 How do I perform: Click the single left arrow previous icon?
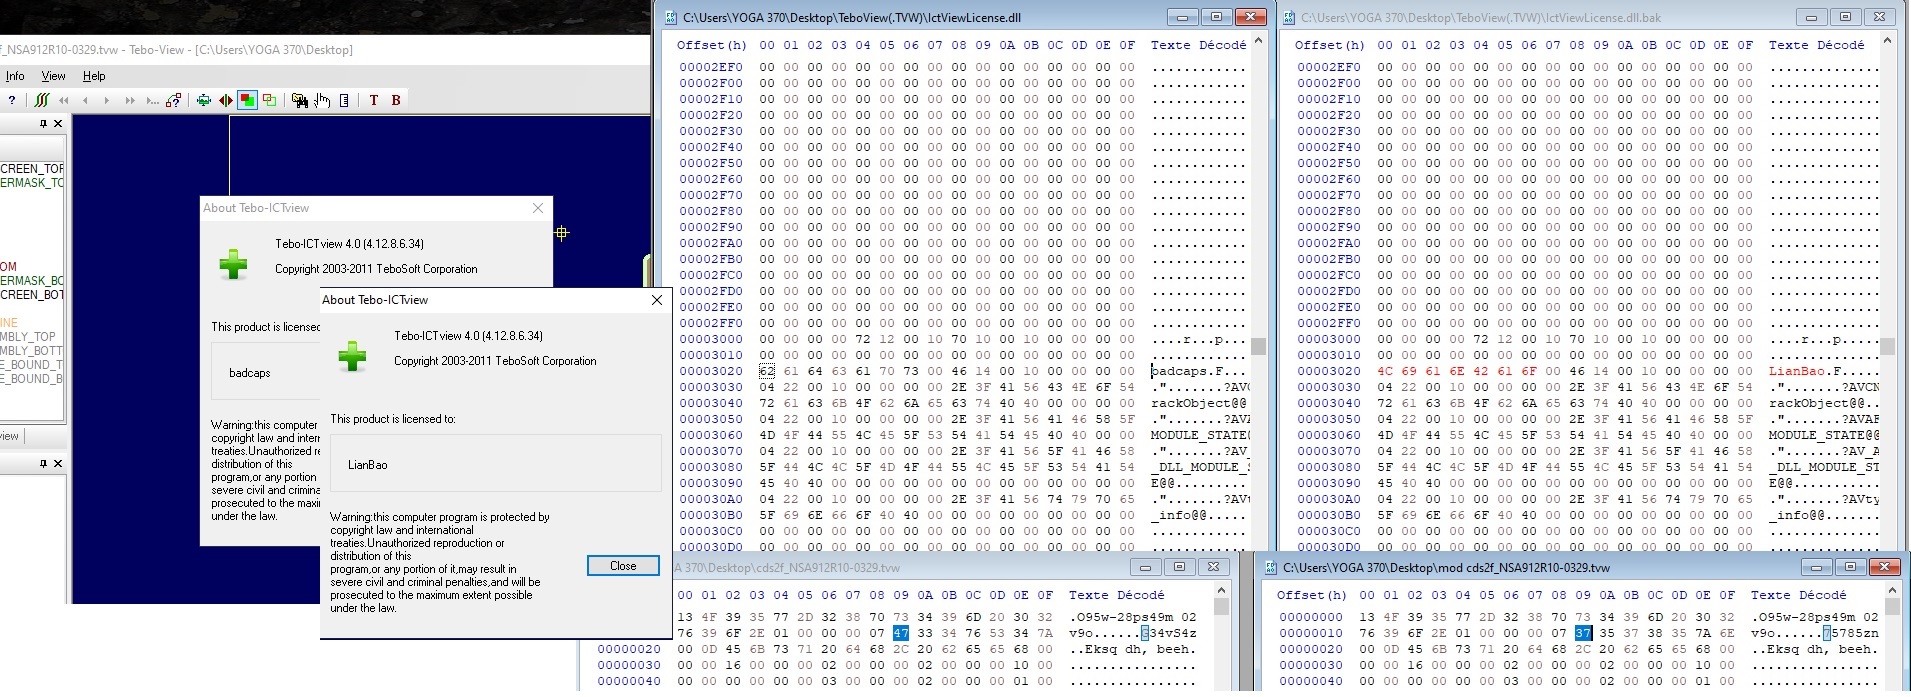tap(85, 100)
